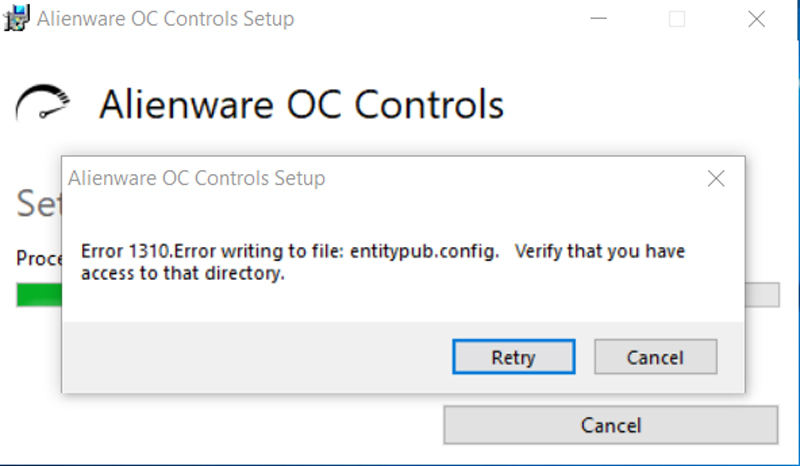Click the installer icon in the title bar
This screenshot has width=800, height=466.
[16, 19]
